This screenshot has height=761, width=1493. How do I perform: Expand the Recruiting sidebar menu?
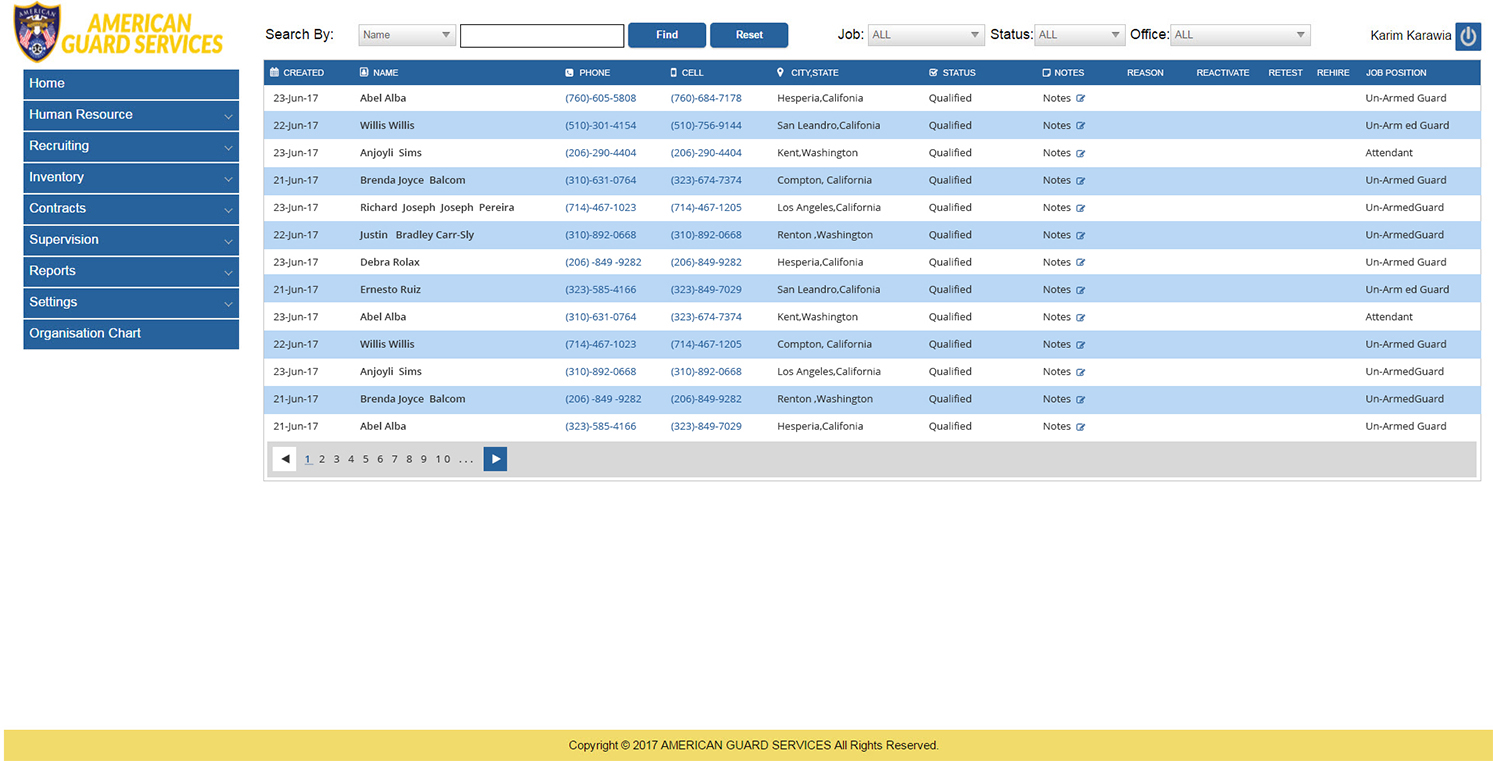click(131, 146)
